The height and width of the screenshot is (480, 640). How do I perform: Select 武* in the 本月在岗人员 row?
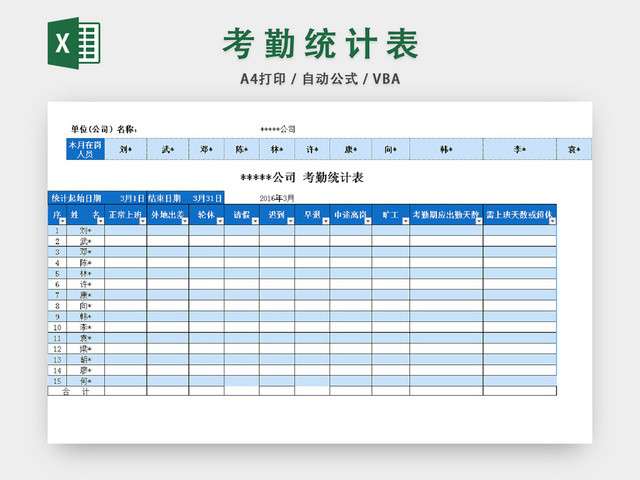click(x=168, y=149)
